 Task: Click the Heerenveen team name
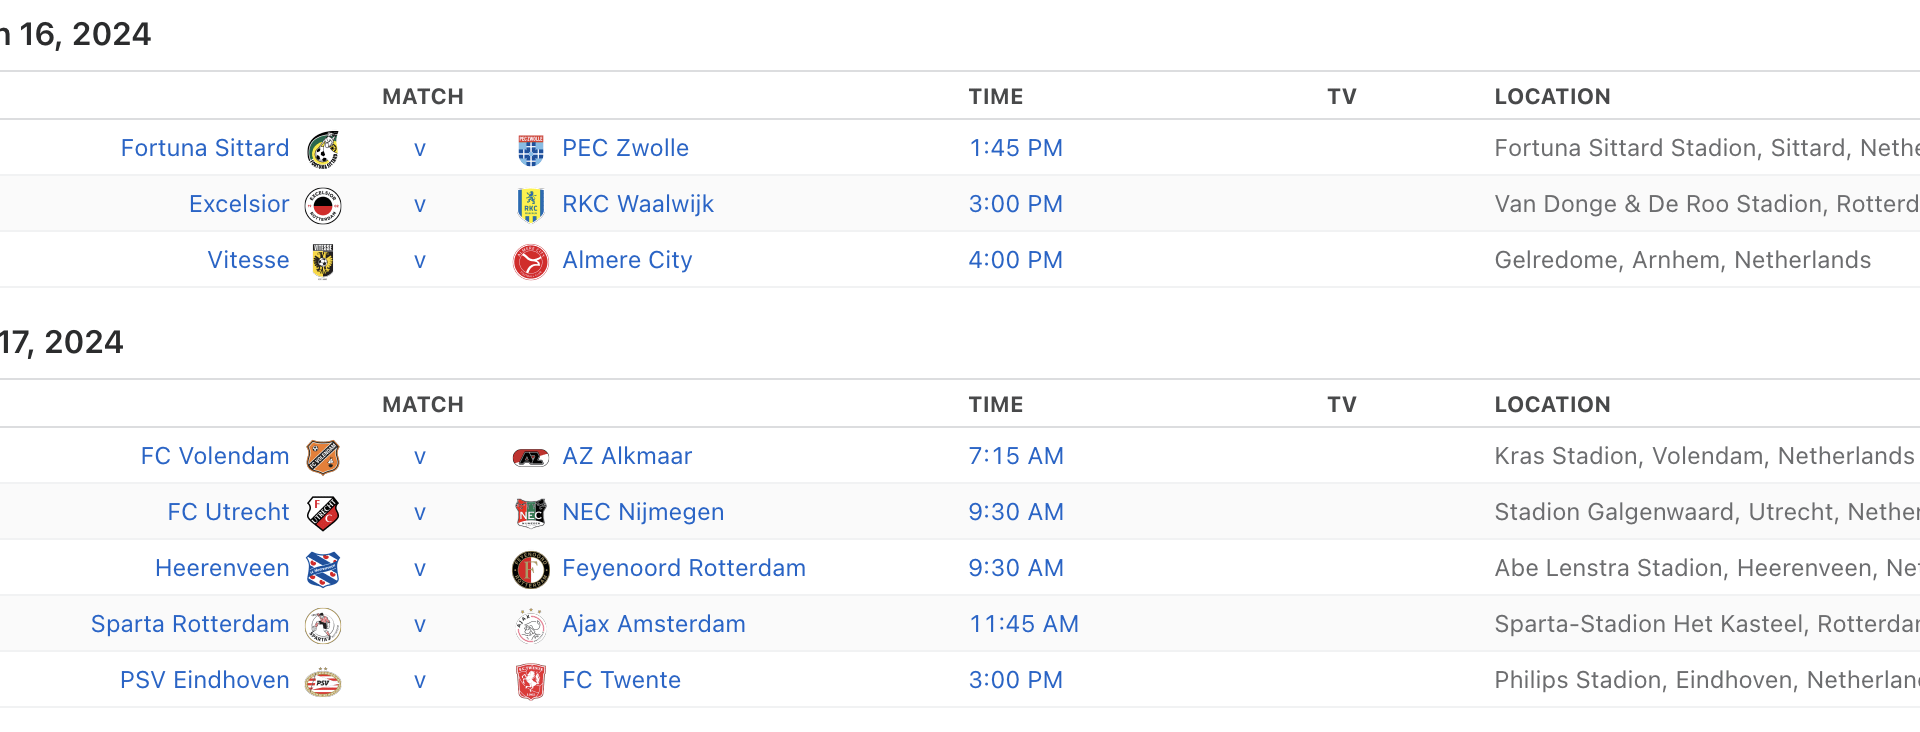[222, 568]
